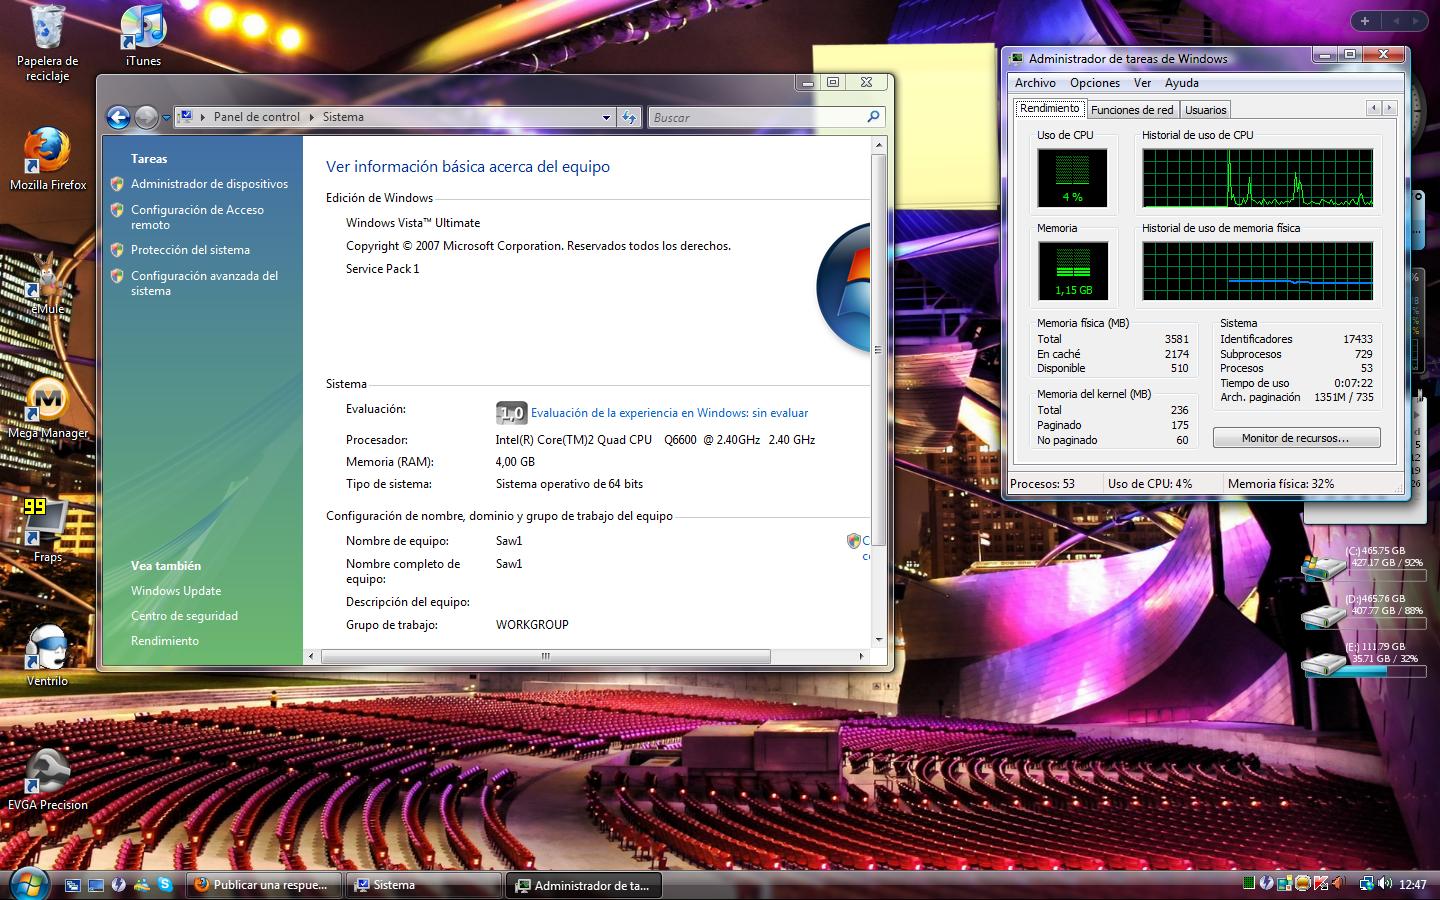Screen dimensions: 1440x900
Task: Click the Windows Start orb
Action: (28, 883)
